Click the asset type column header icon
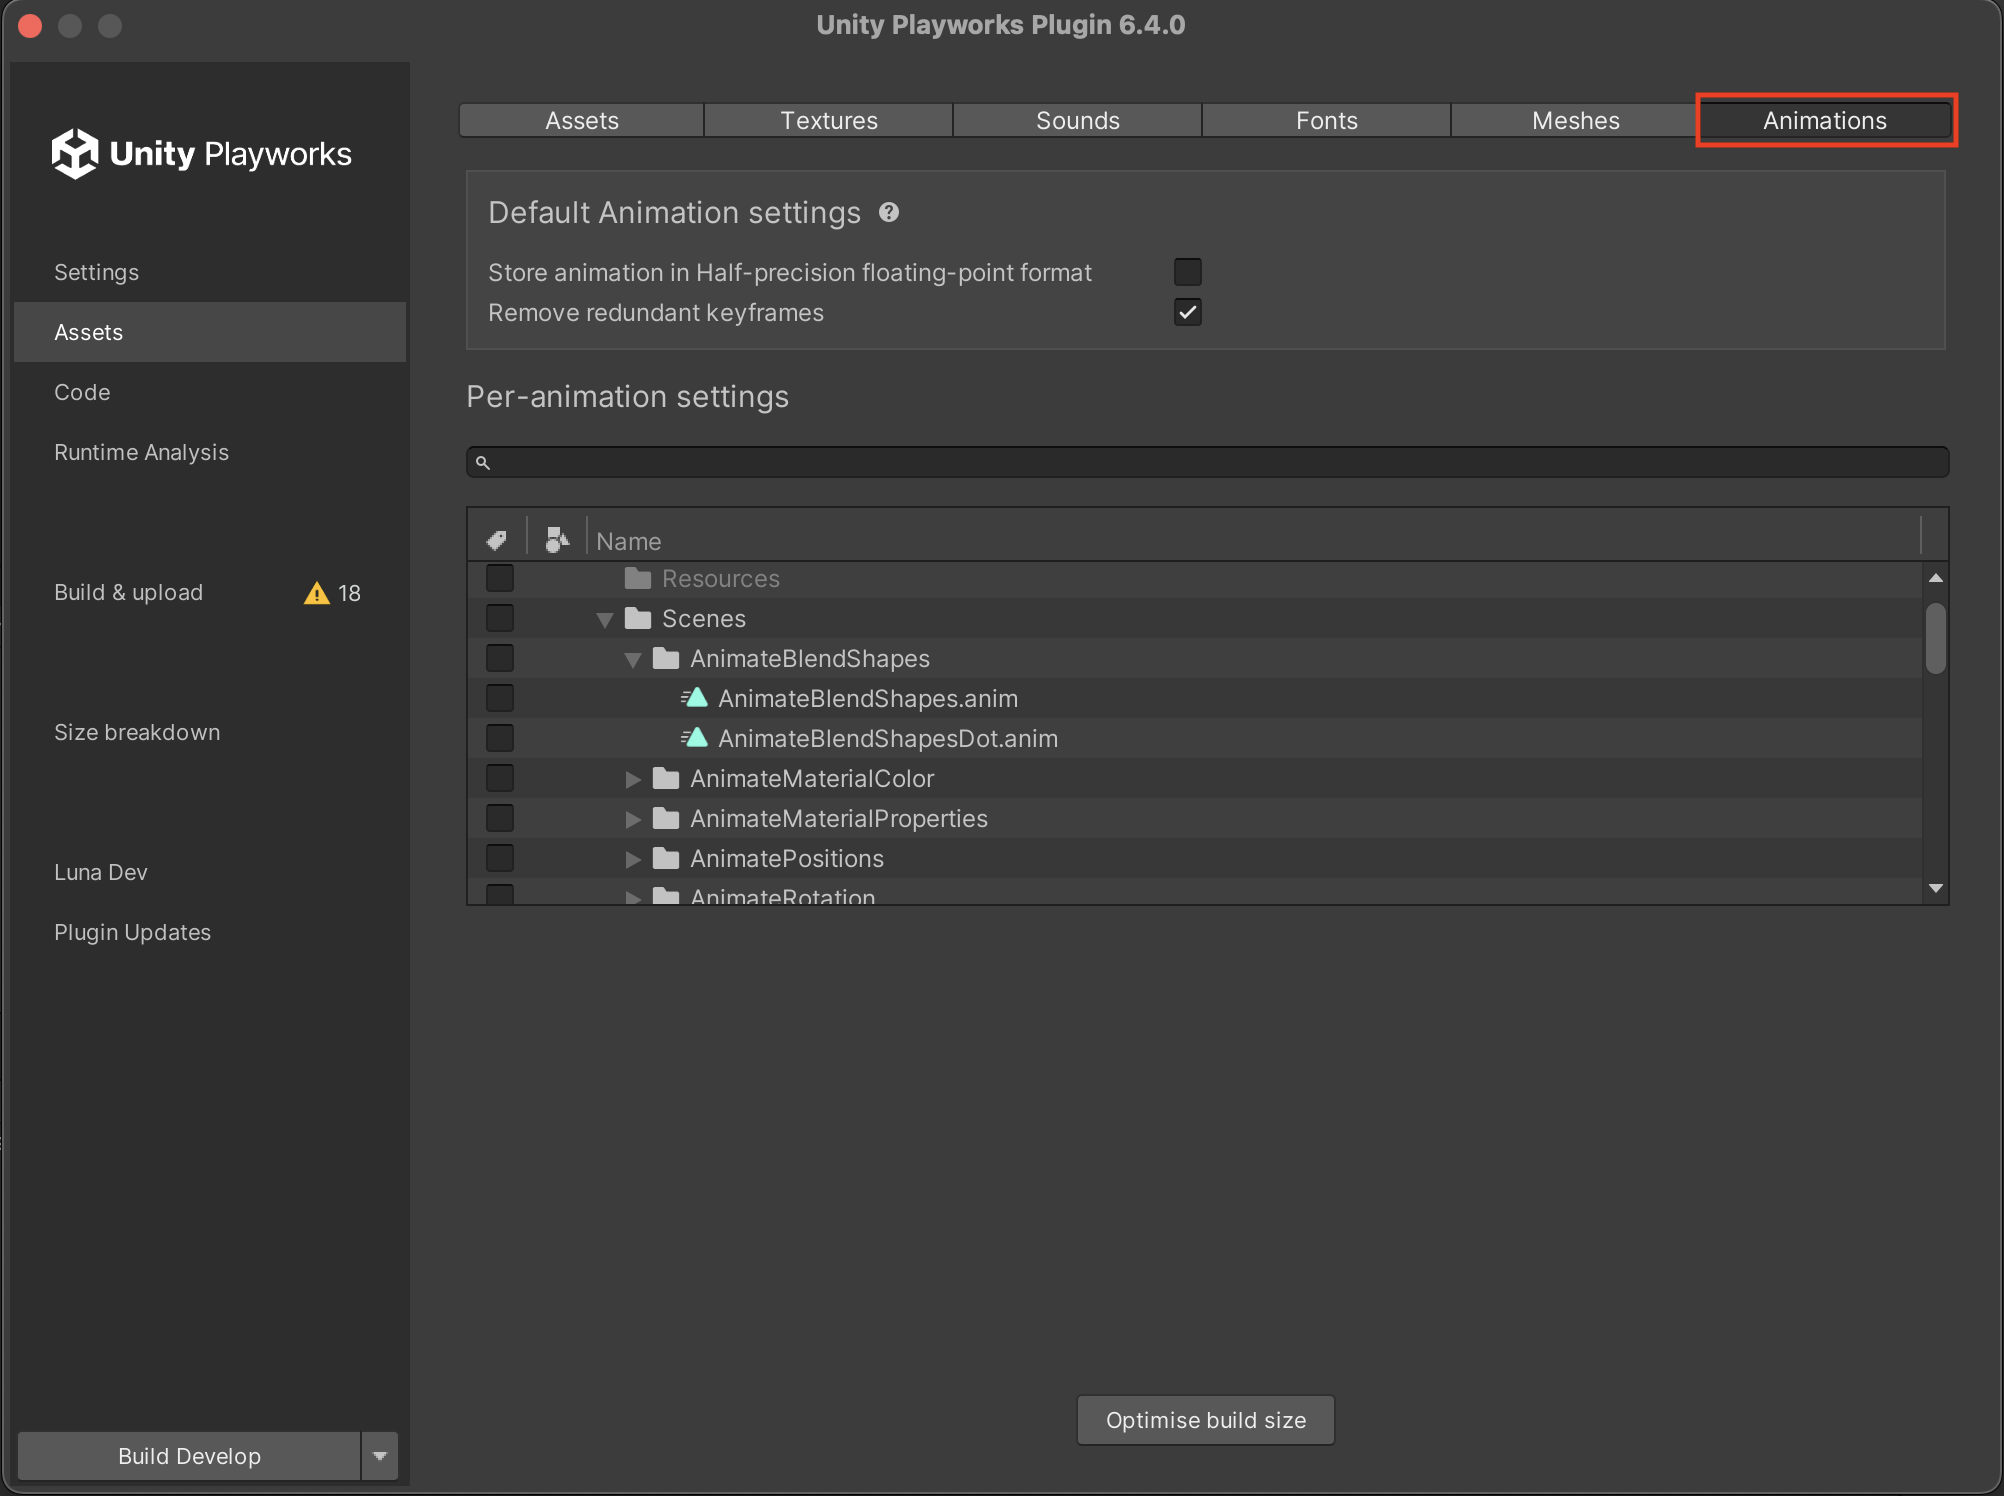The height and width of the screenshot is (1496, 2004). pos(557,539)
